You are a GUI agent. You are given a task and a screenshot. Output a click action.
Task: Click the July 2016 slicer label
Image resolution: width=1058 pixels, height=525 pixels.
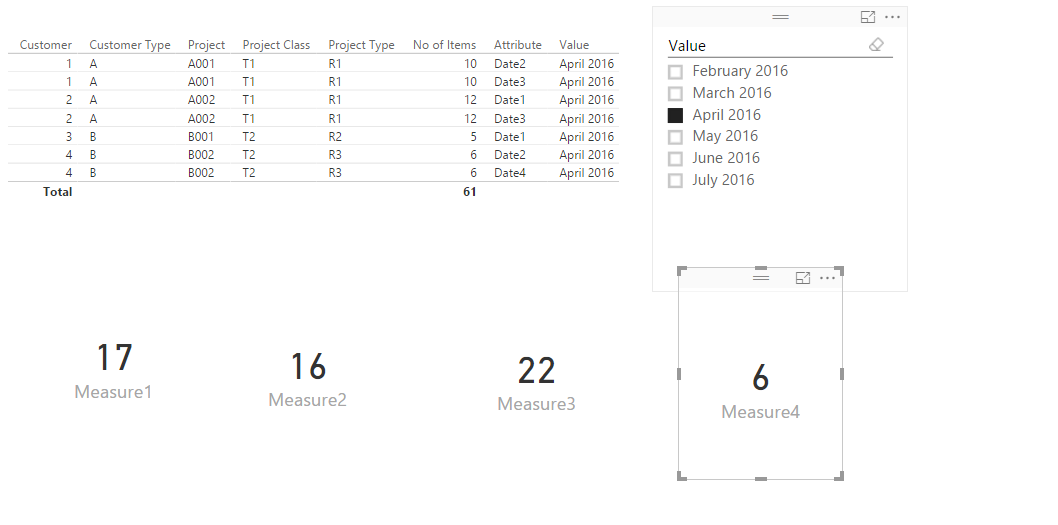pos(723,180)
